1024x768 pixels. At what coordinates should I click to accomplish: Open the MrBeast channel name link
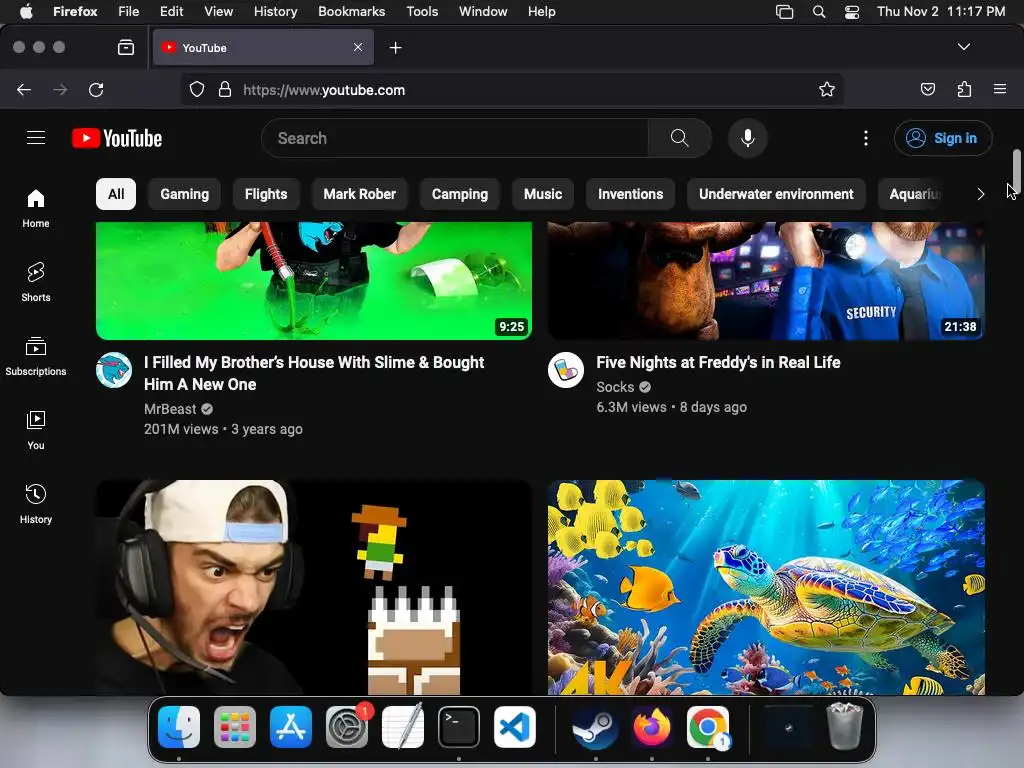click(x=170, y=409)
